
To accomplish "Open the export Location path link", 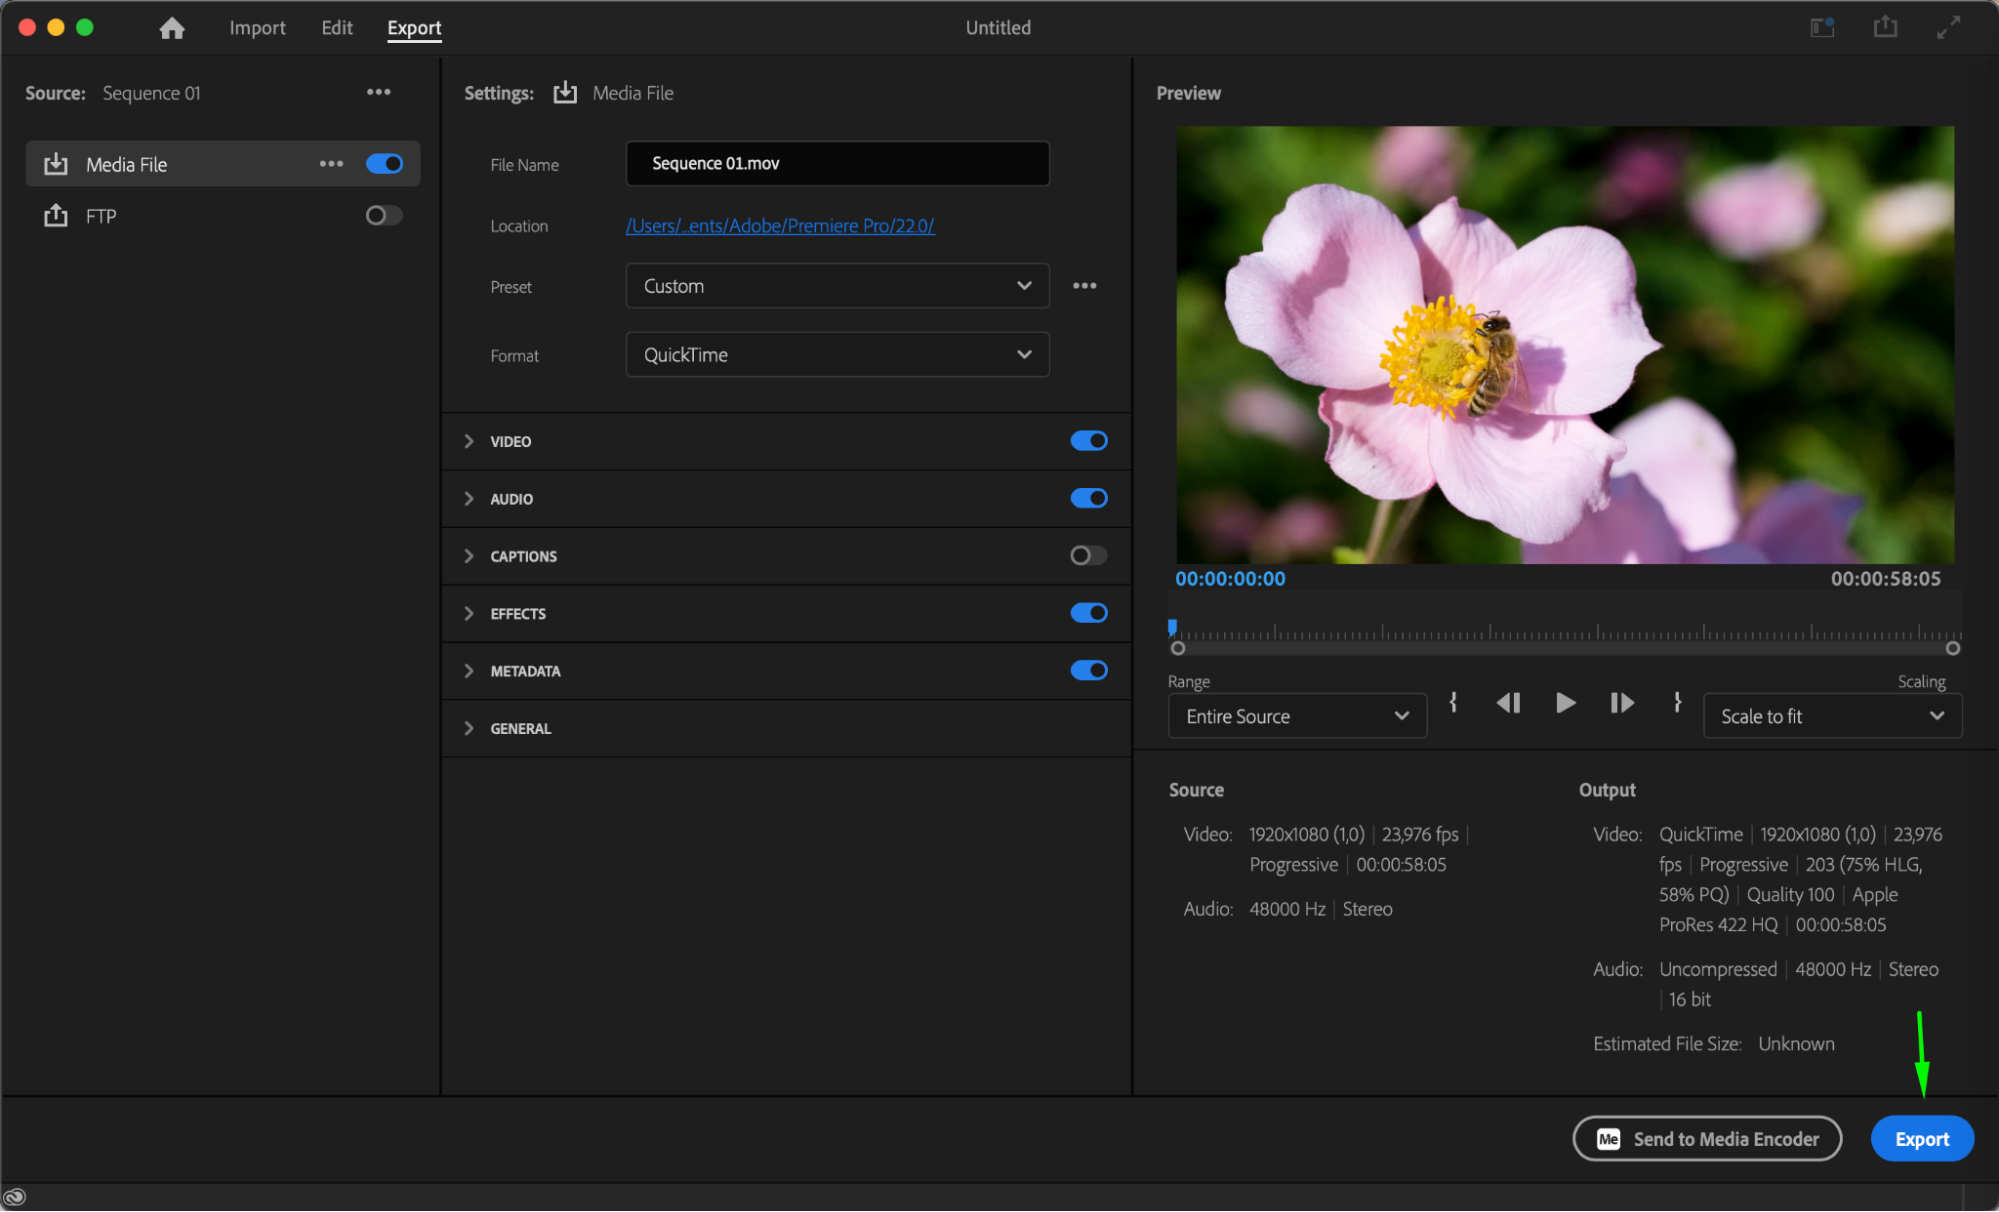I will click(780, 226).
